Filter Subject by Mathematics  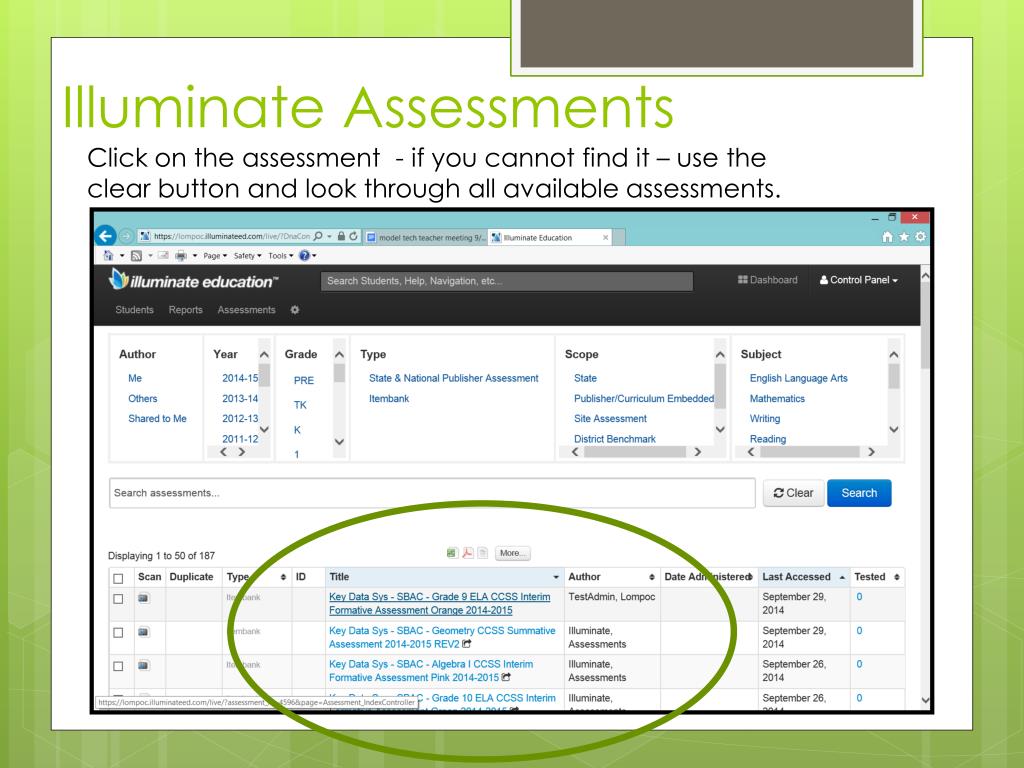(x=777, y=398)
